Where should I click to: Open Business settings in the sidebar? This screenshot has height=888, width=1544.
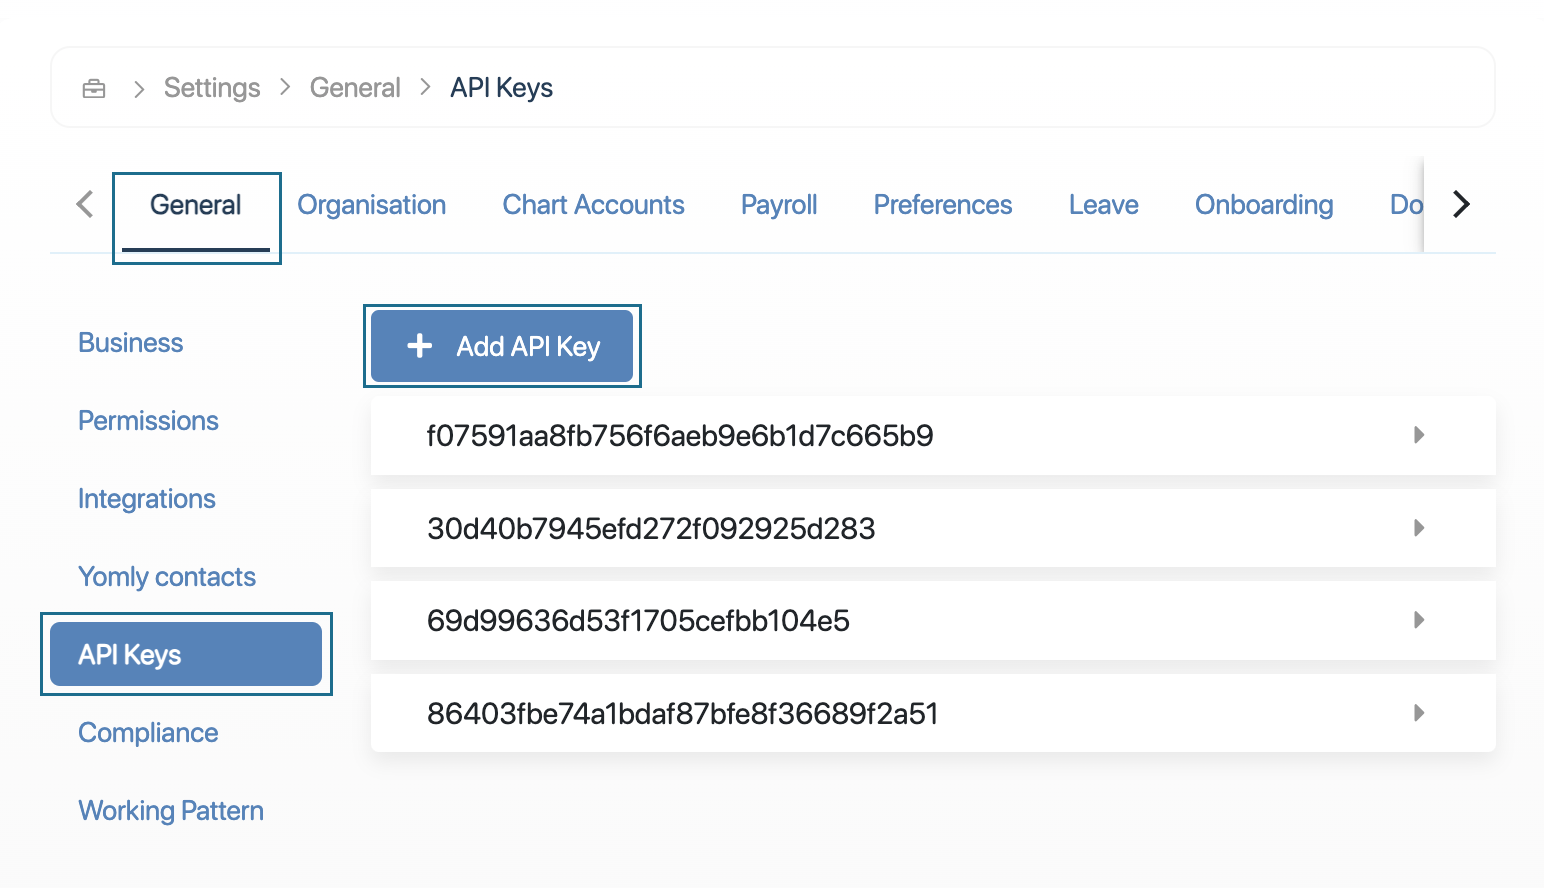point(131,343)
